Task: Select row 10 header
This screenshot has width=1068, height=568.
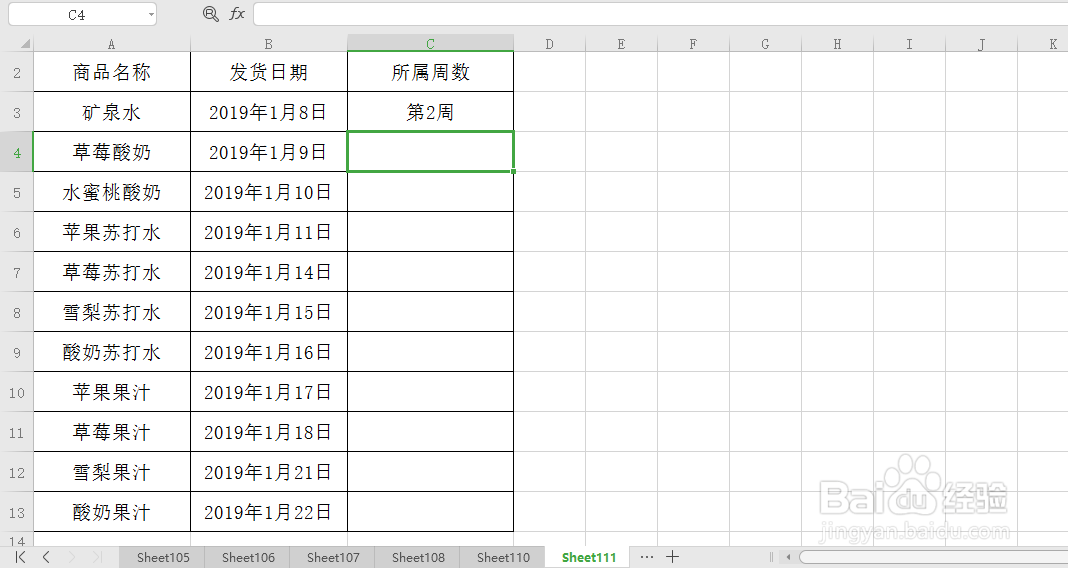Action: click(x=16, y=392)
